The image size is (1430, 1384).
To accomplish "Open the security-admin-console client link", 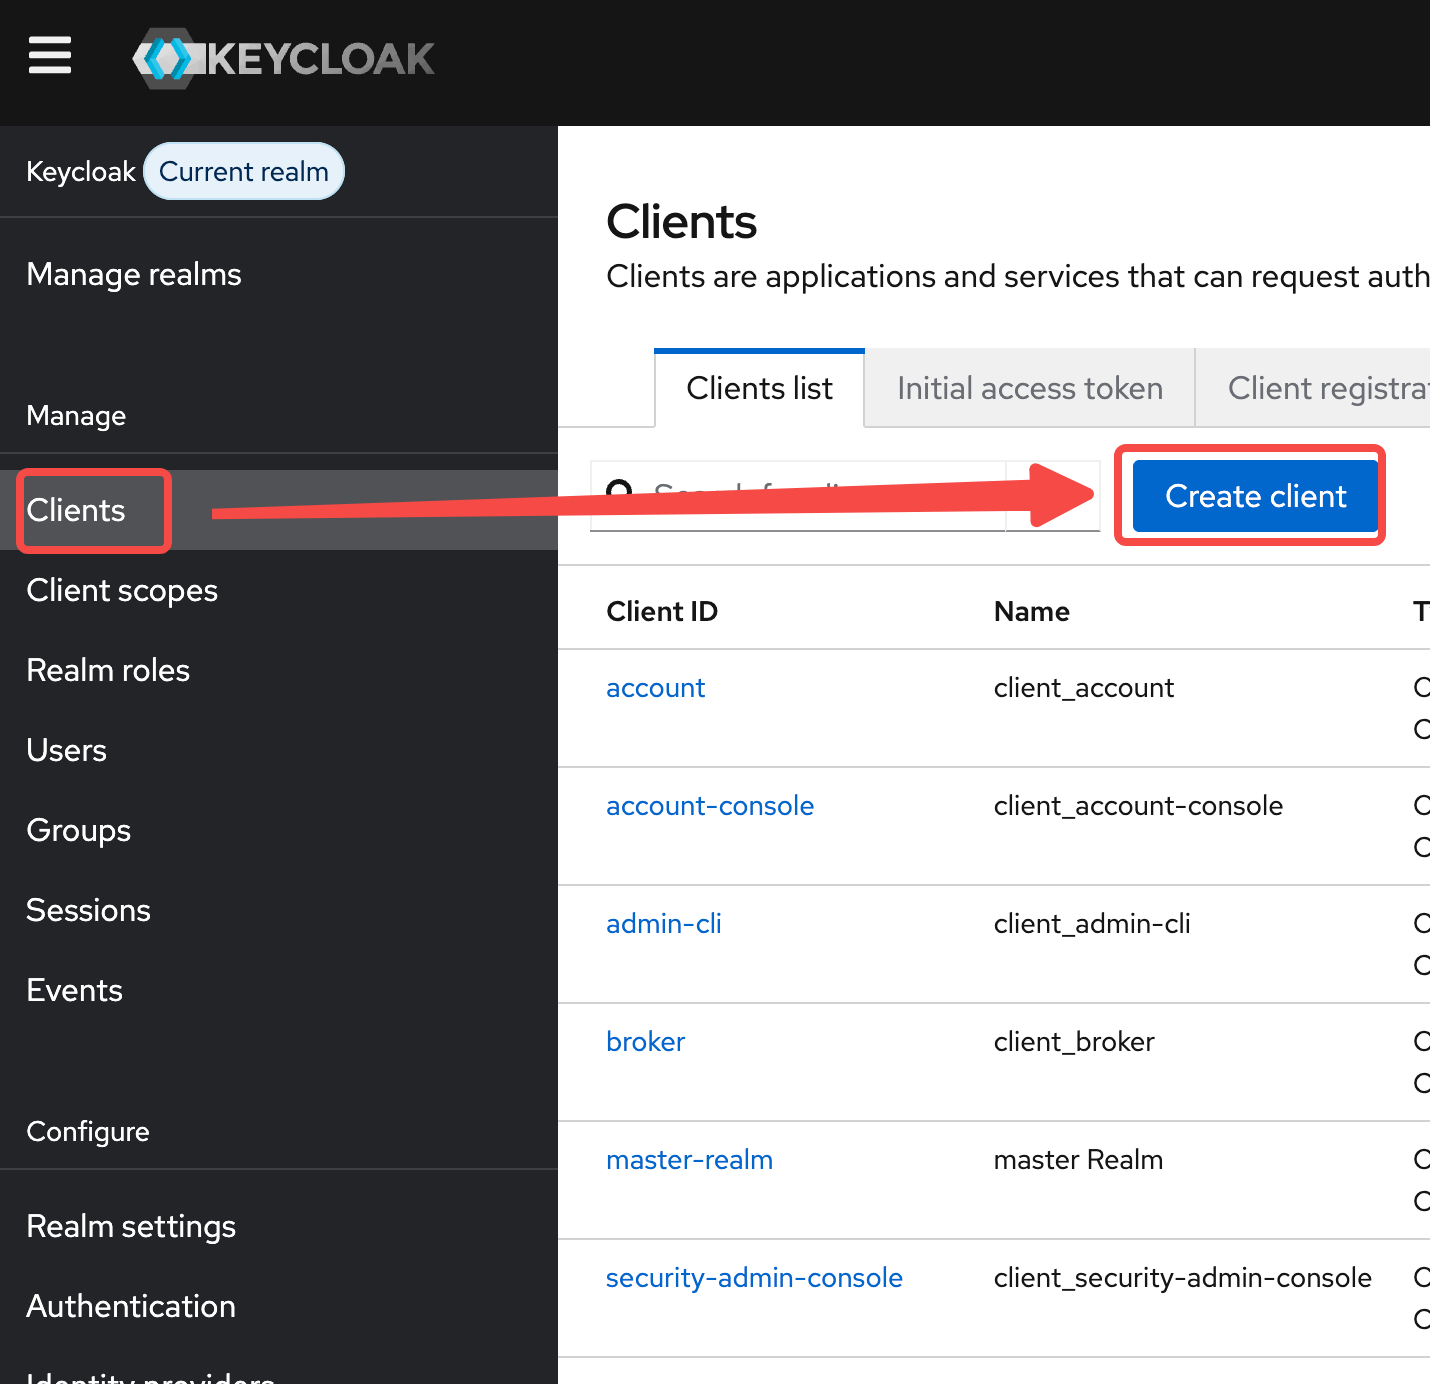I will coord(754,1278).
